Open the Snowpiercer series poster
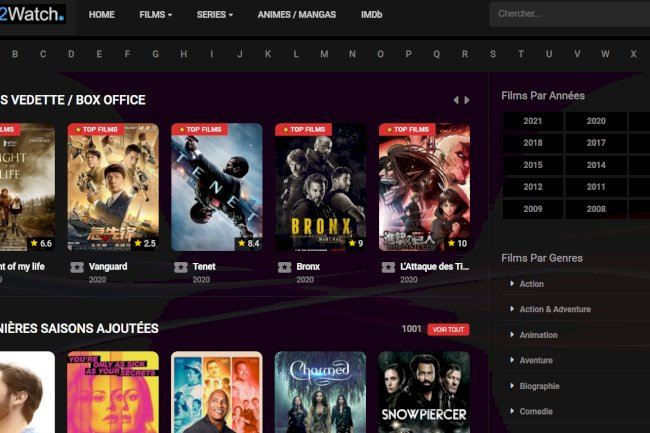This screenshot has width=650, height=433. pyautogui.click(x=424, y=392)
